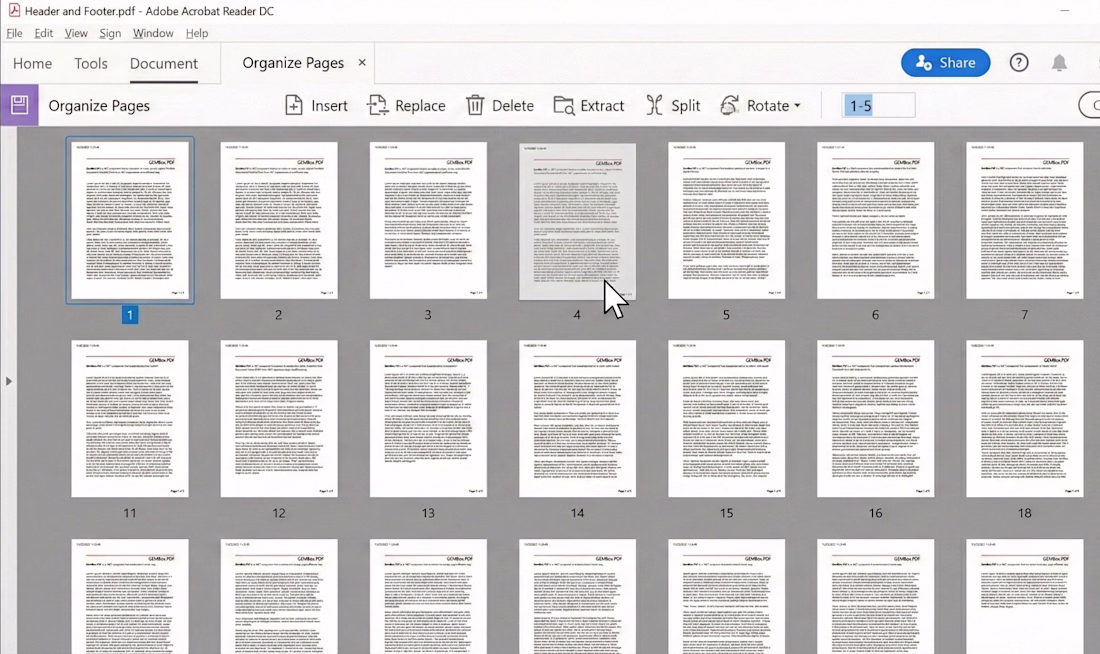Screen dimensions: 1100x654
Task: Open the Edit menu
Action: pyautogui.click(x=43, y=33)
